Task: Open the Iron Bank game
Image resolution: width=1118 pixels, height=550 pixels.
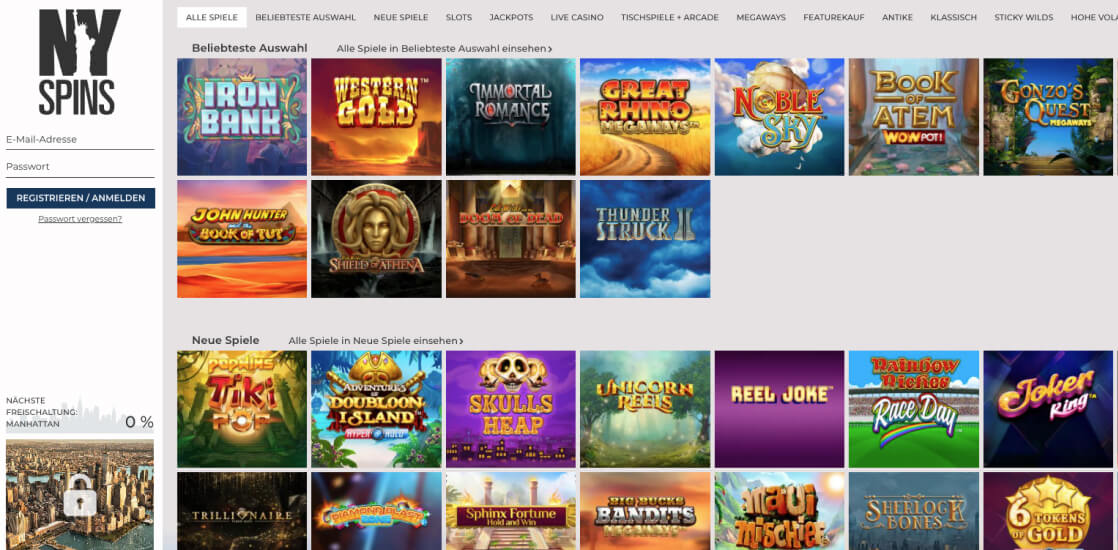Action: (x=242, y=117)
